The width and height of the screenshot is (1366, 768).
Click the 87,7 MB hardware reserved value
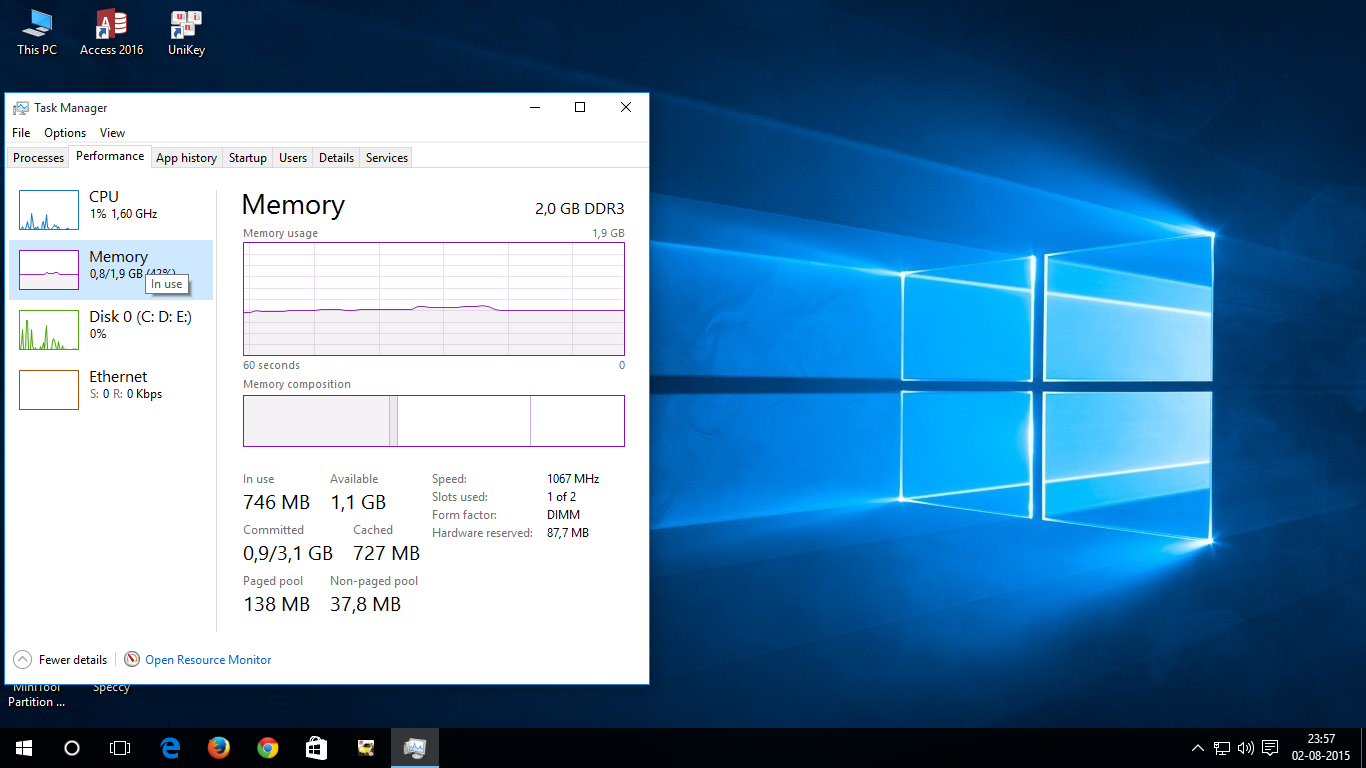click(x=568, y=533)
